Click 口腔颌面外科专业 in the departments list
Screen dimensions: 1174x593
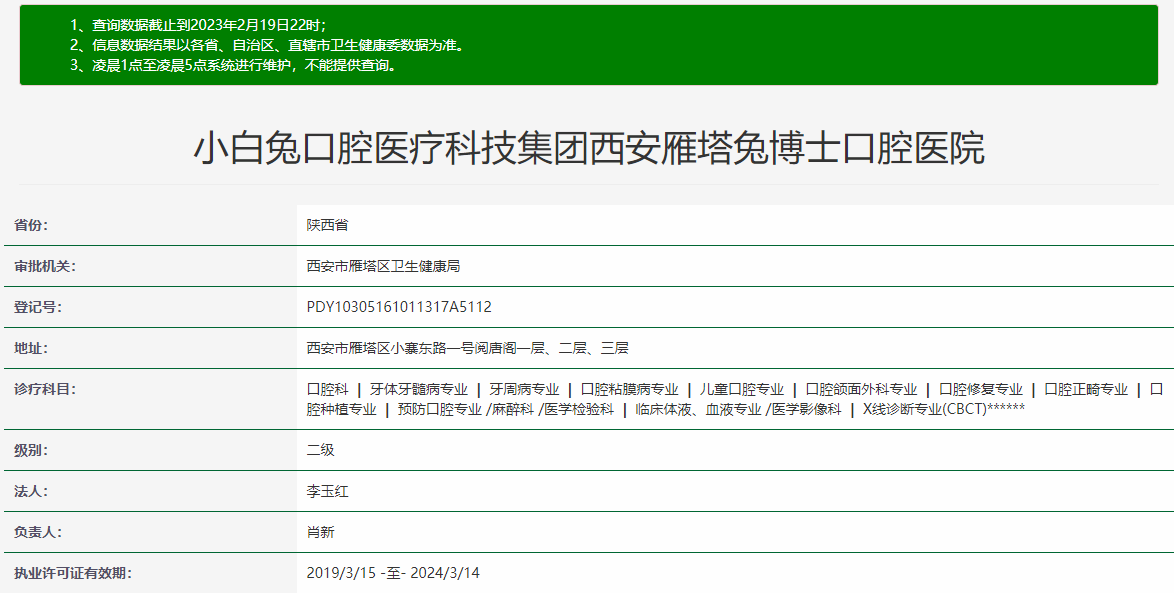click(x=861, y=389)
